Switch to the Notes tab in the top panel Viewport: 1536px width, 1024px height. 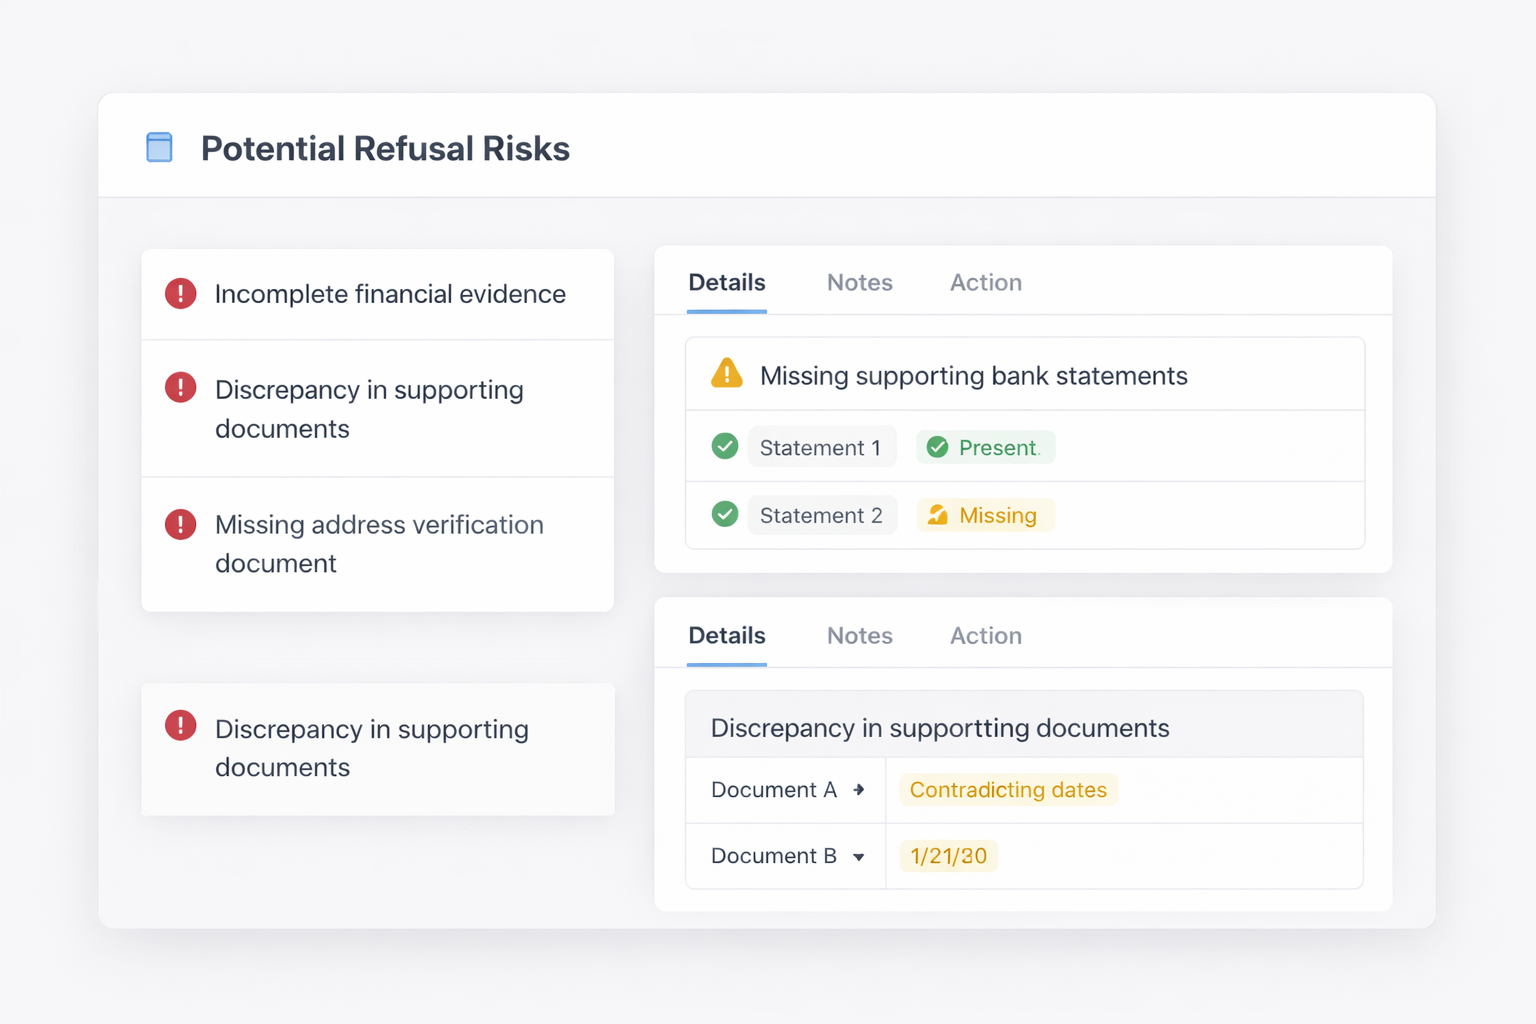pyautogui.click(x=859, y=282)
